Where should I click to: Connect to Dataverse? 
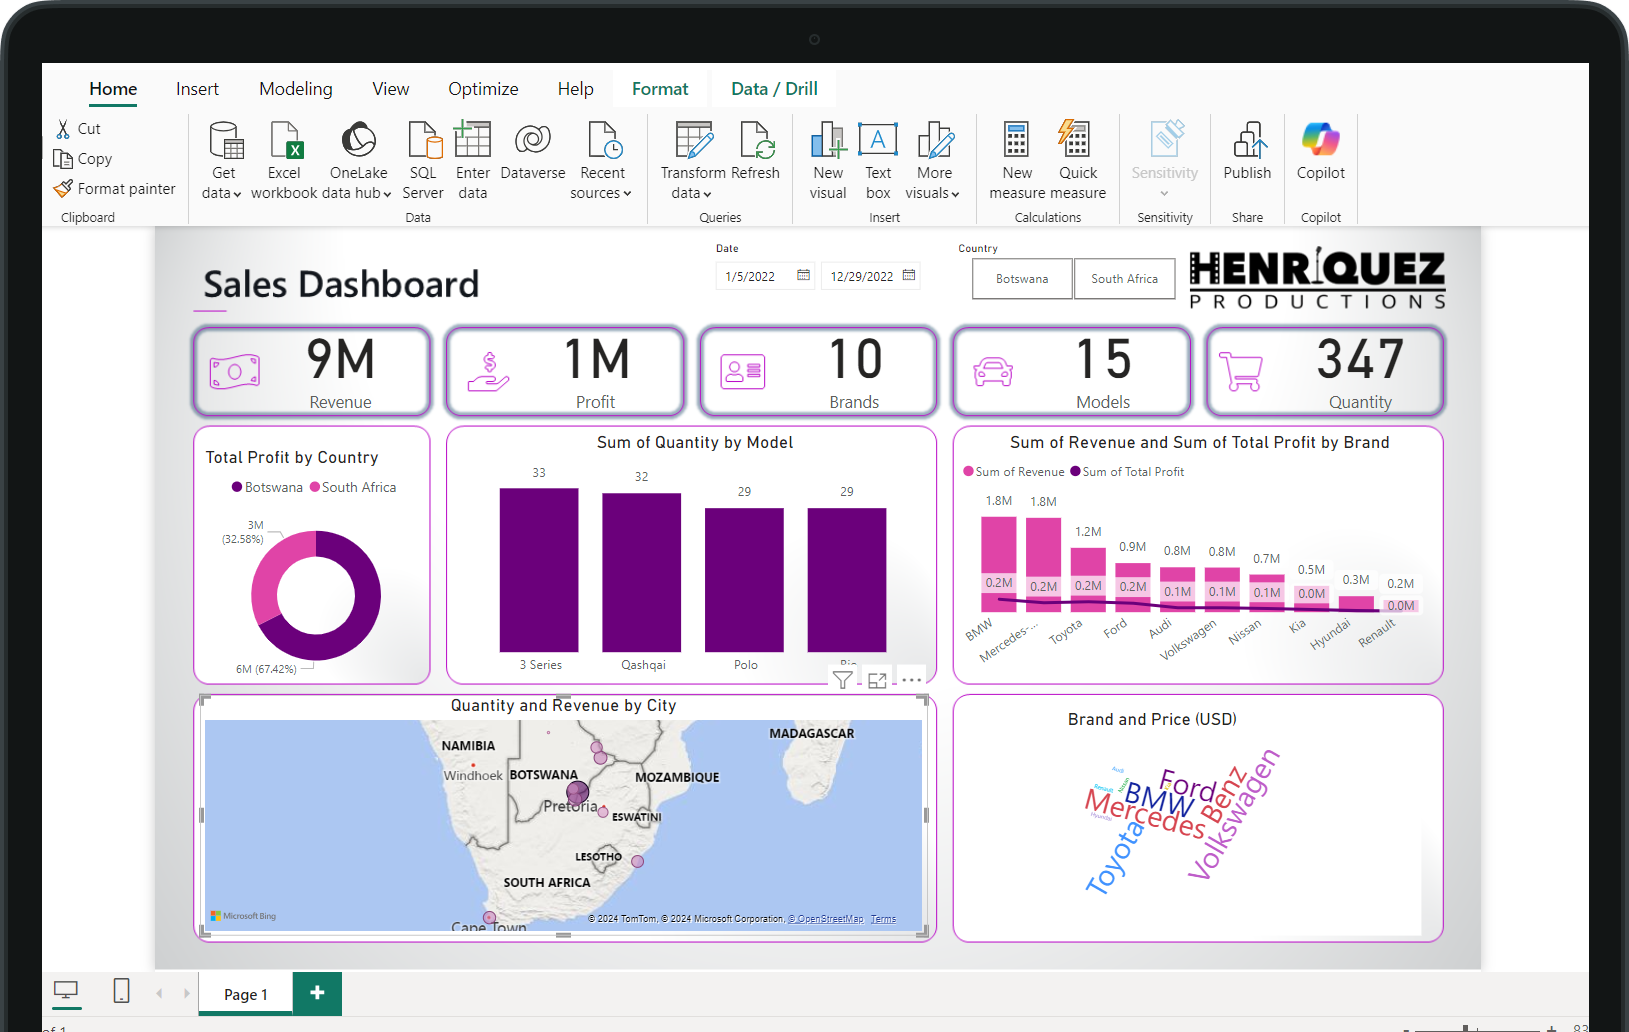pos(533,140)
